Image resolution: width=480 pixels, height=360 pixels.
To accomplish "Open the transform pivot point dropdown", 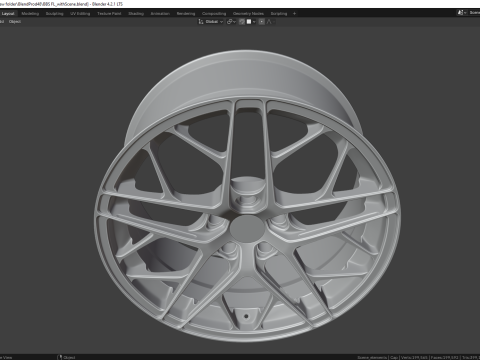I will point(231,22).
